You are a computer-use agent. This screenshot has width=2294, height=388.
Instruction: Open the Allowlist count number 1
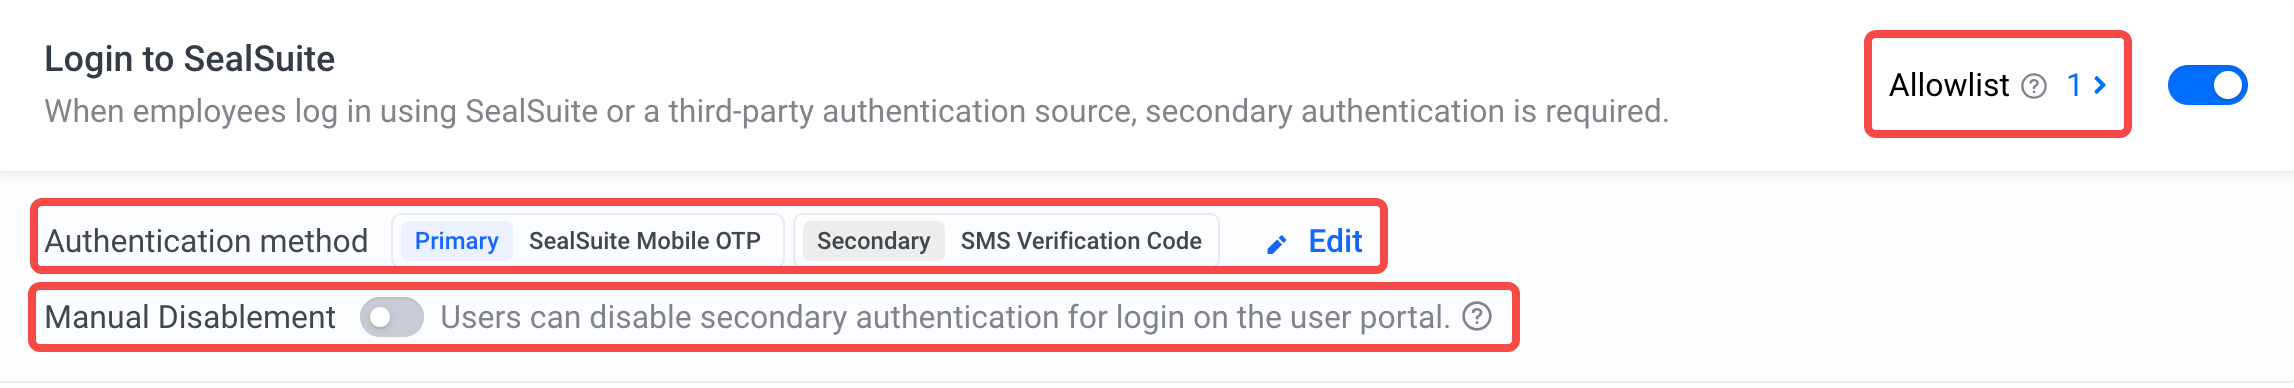pyautogui.click(x=2075, y=86)
